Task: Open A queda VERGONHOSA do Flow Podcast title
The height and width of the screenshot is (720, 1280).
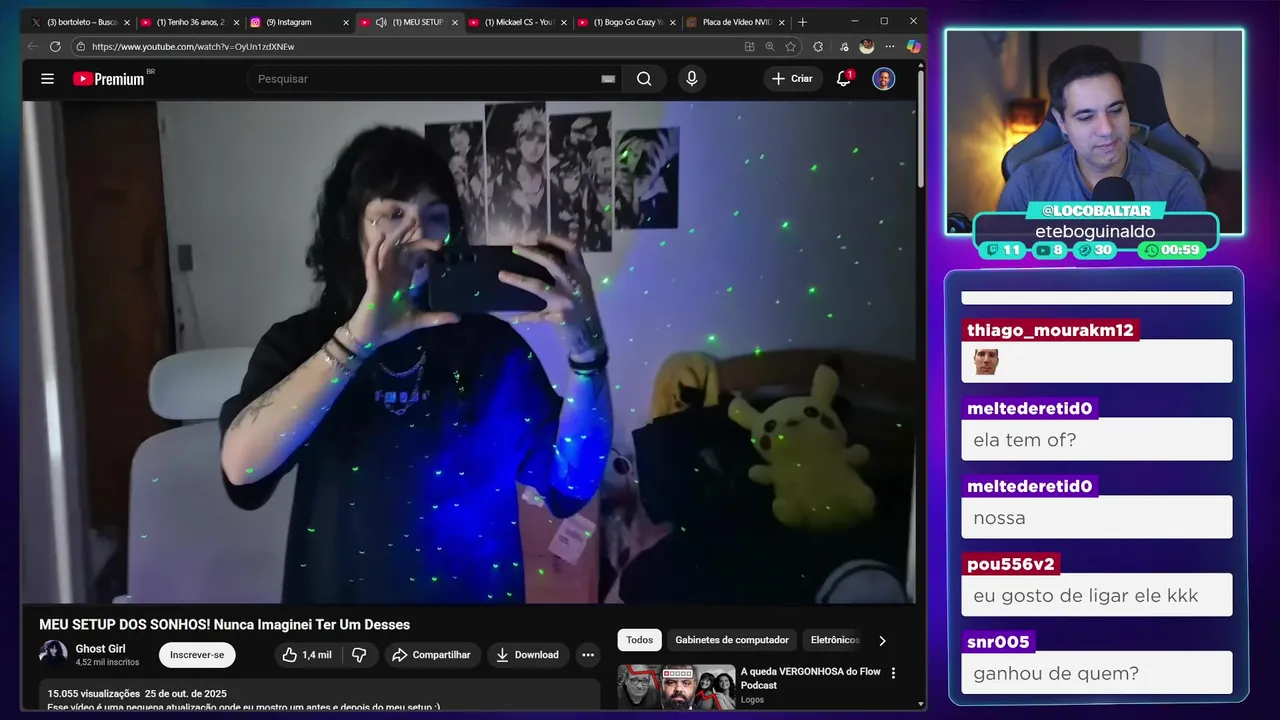Action: tap(810, 678)
